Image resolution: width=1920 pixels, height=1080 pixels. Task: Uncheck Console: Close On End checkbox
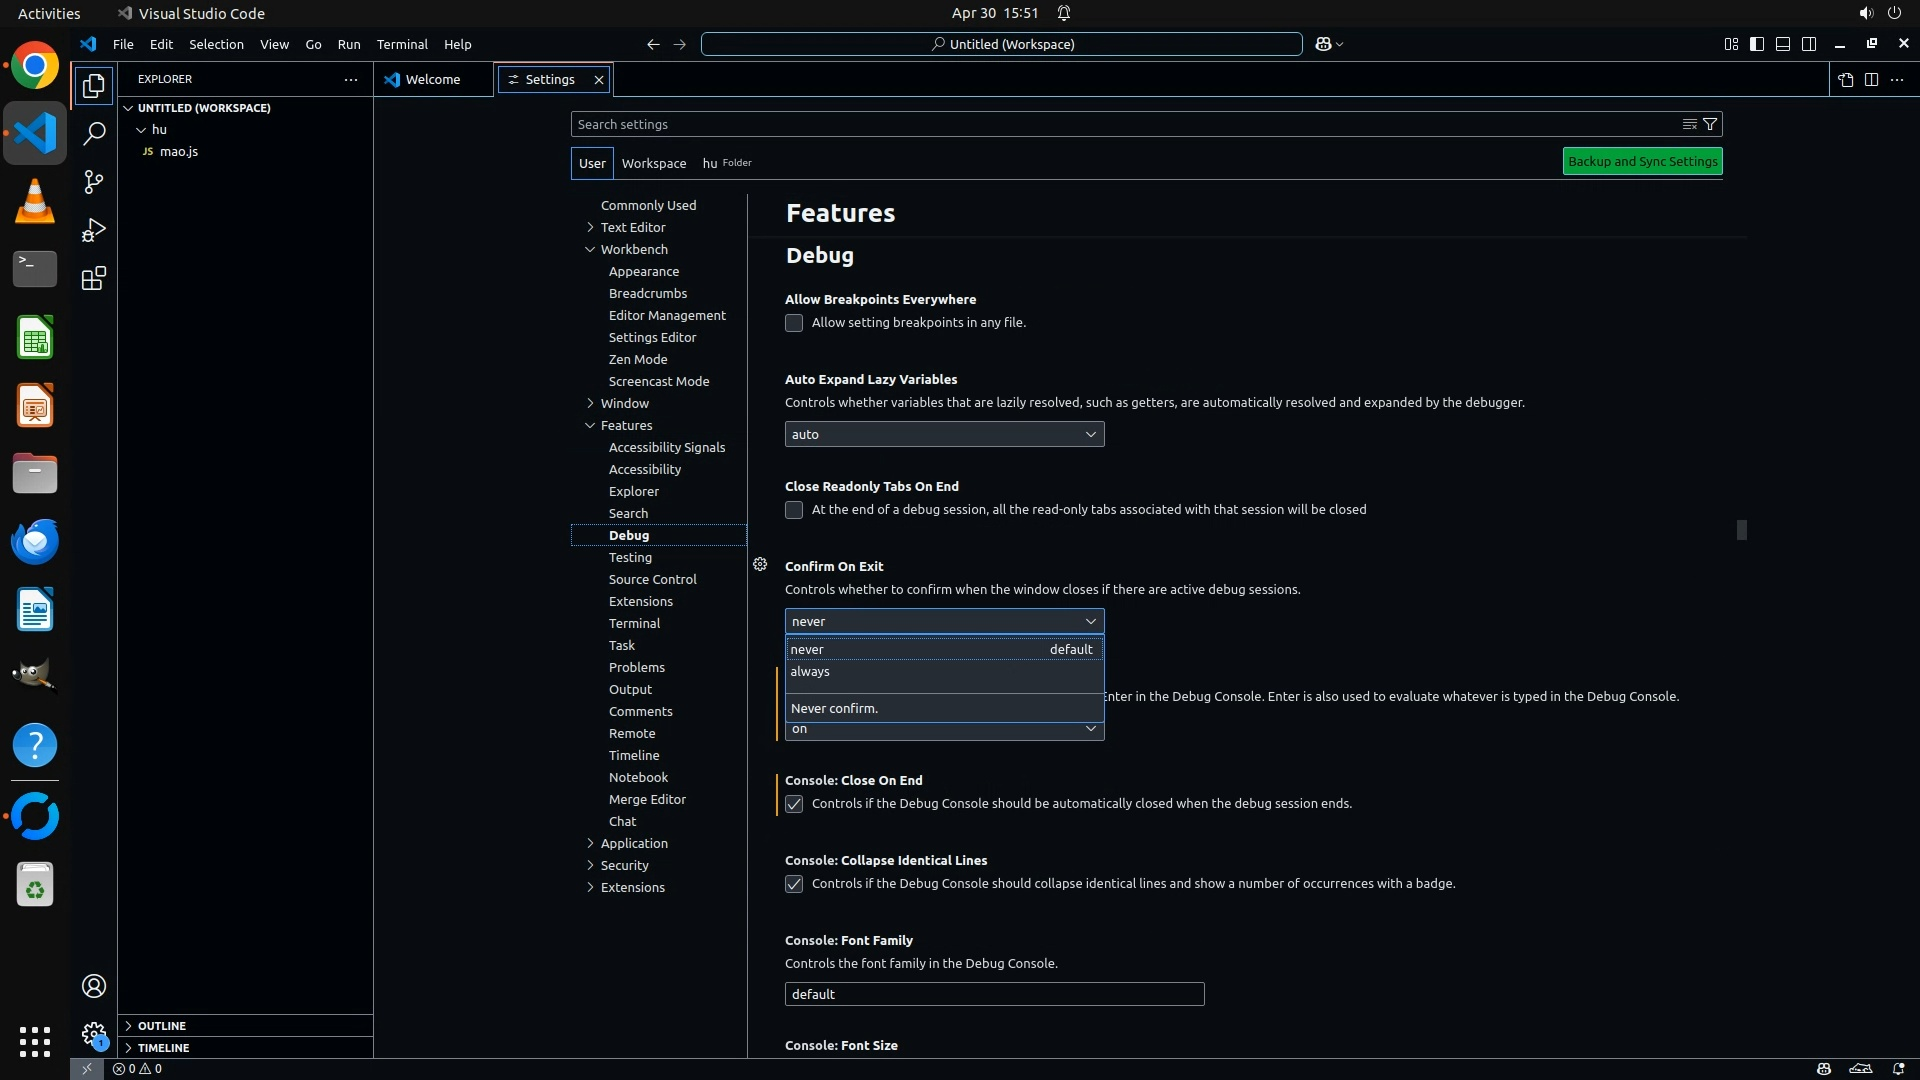point(794,804)
